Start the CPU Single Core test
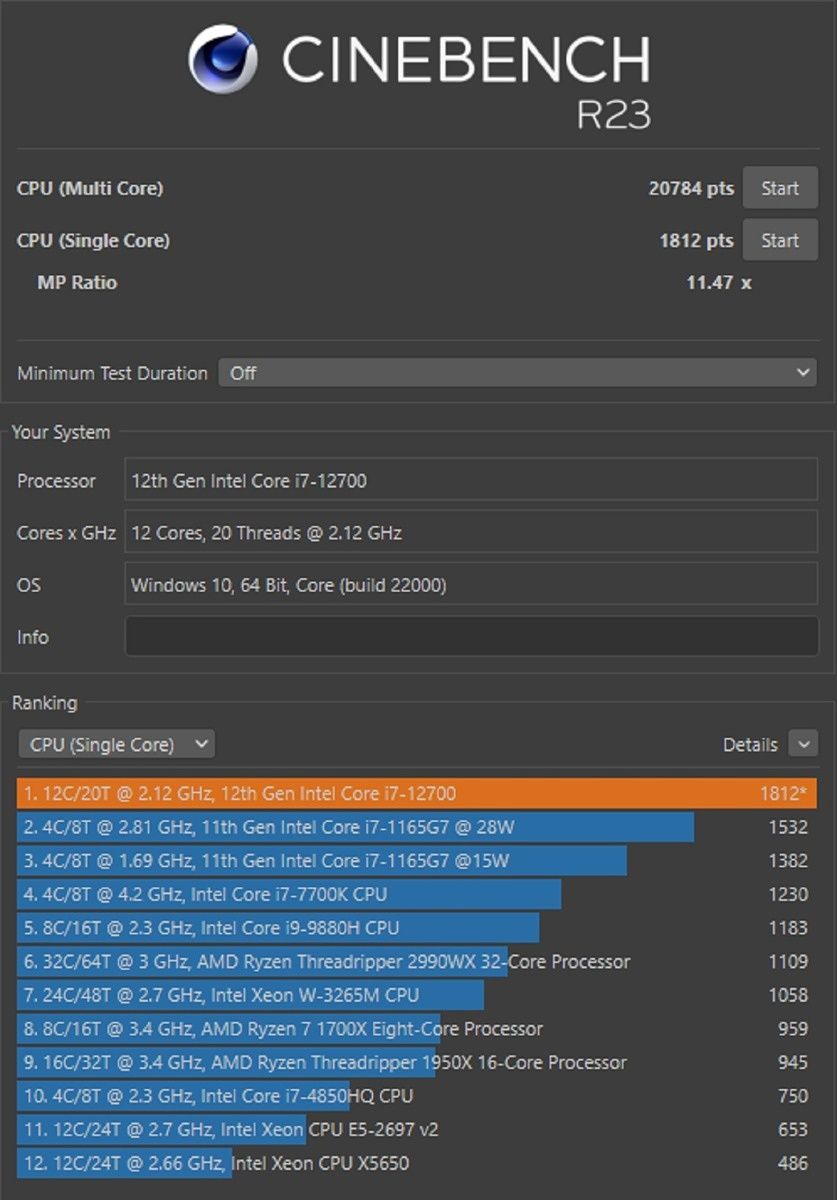Image resolution: width=837 pixels, height=1200 pixels. pos(779,240)
